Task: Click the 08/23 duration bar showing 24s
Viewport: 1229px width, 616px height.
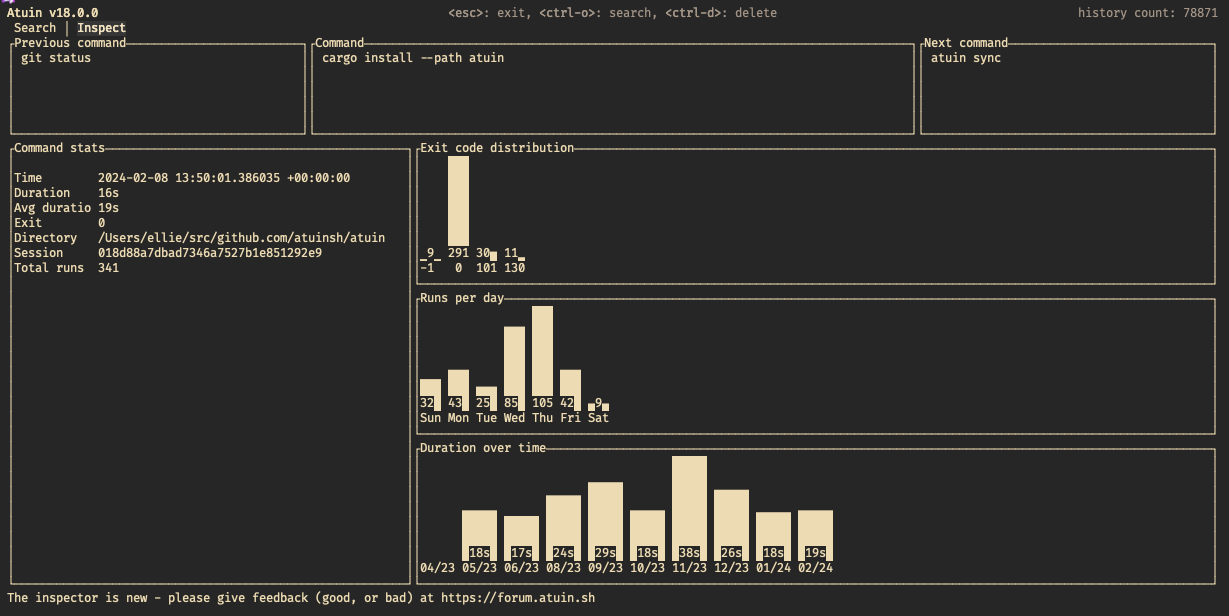Action: [x=563, y=528]
